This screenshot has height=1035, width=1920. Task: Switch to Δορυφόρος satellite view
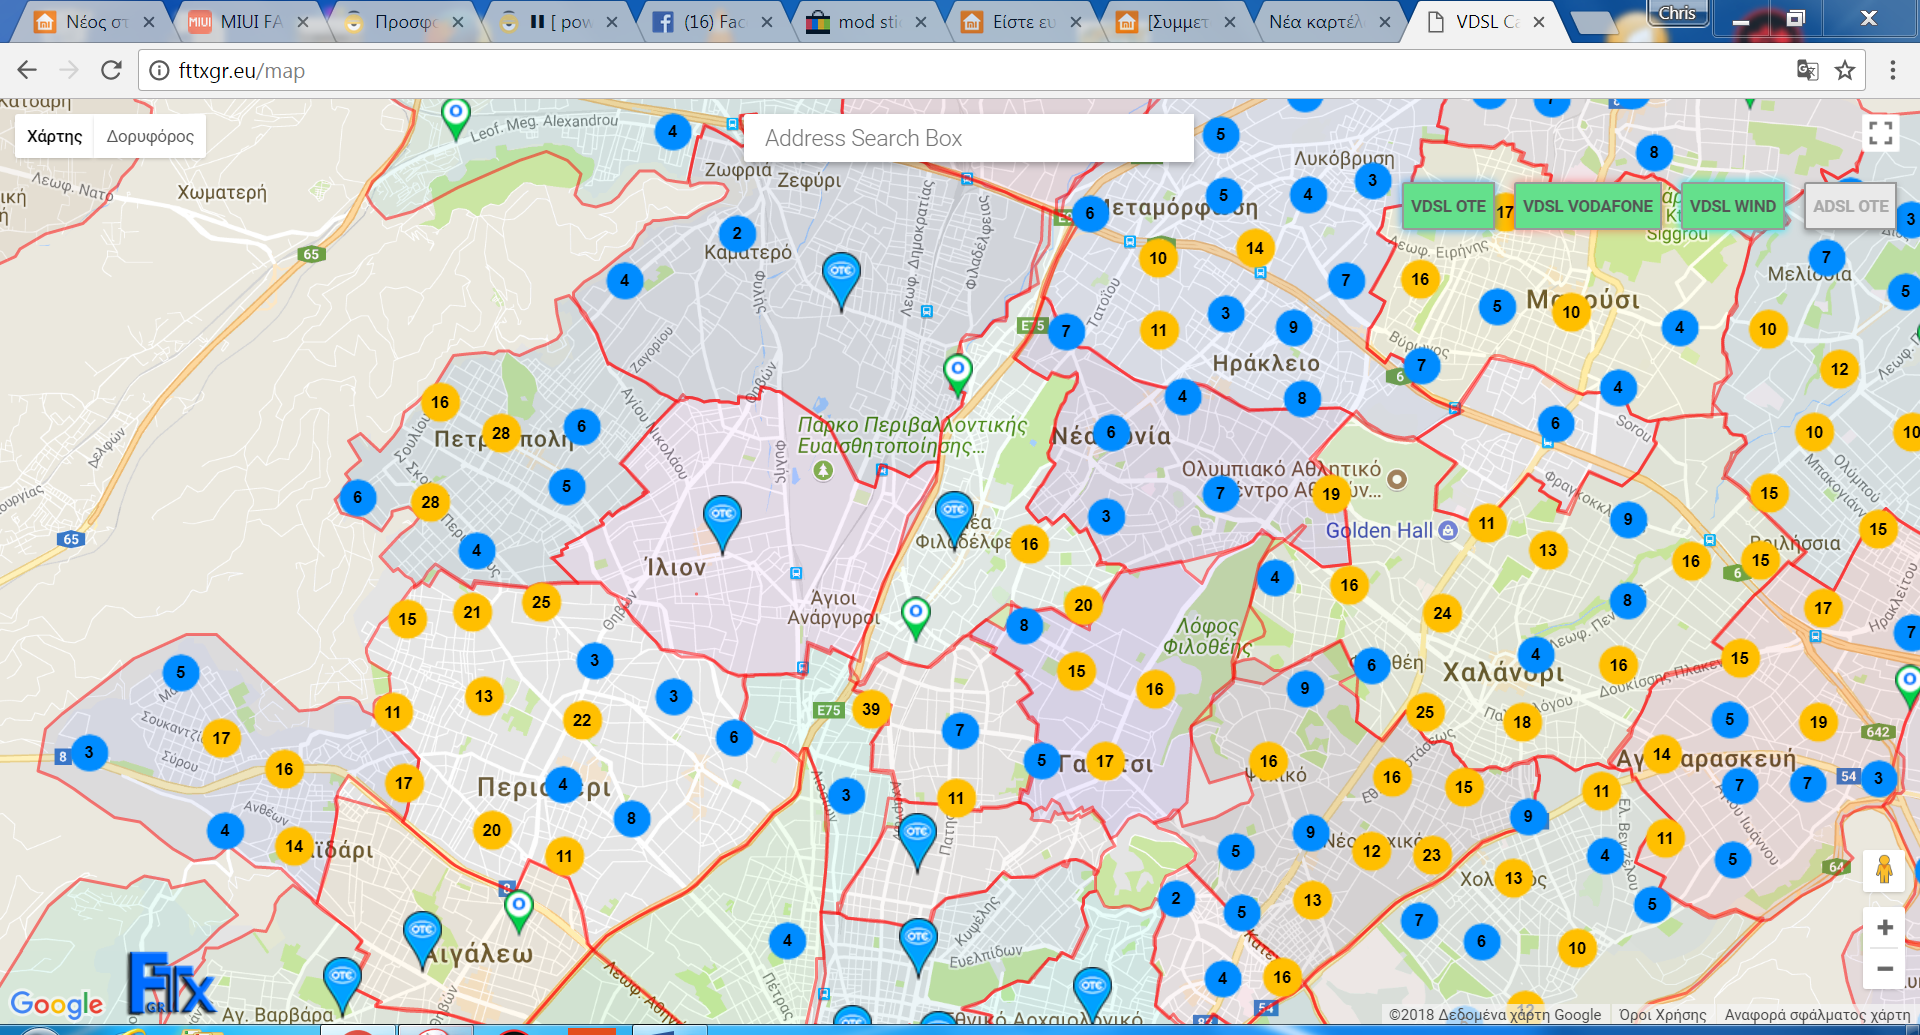[x=150, y=136]
